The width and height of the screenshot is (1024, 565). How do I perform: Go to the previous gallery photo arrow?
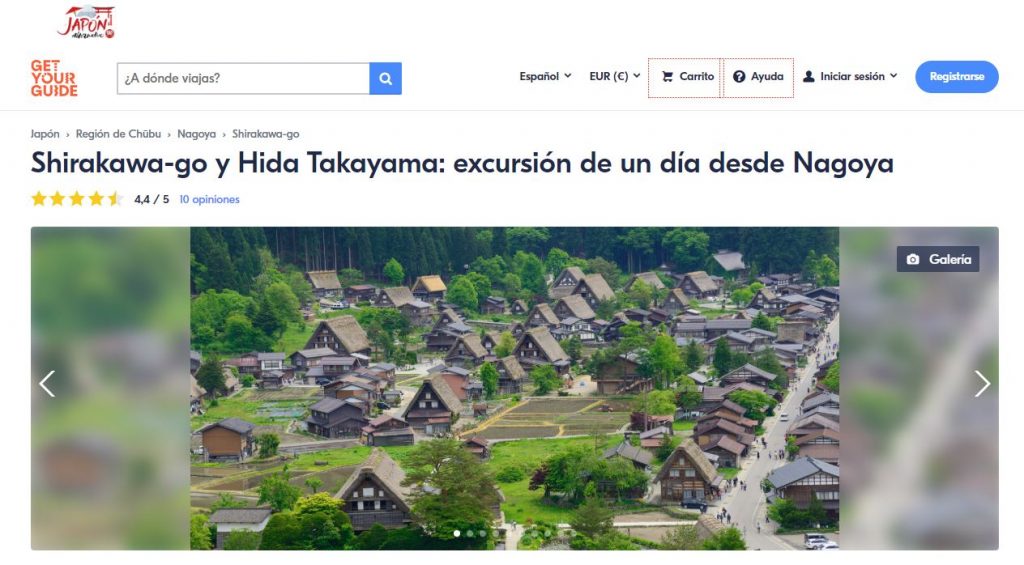pyautogui.click(x=47, y=384)
